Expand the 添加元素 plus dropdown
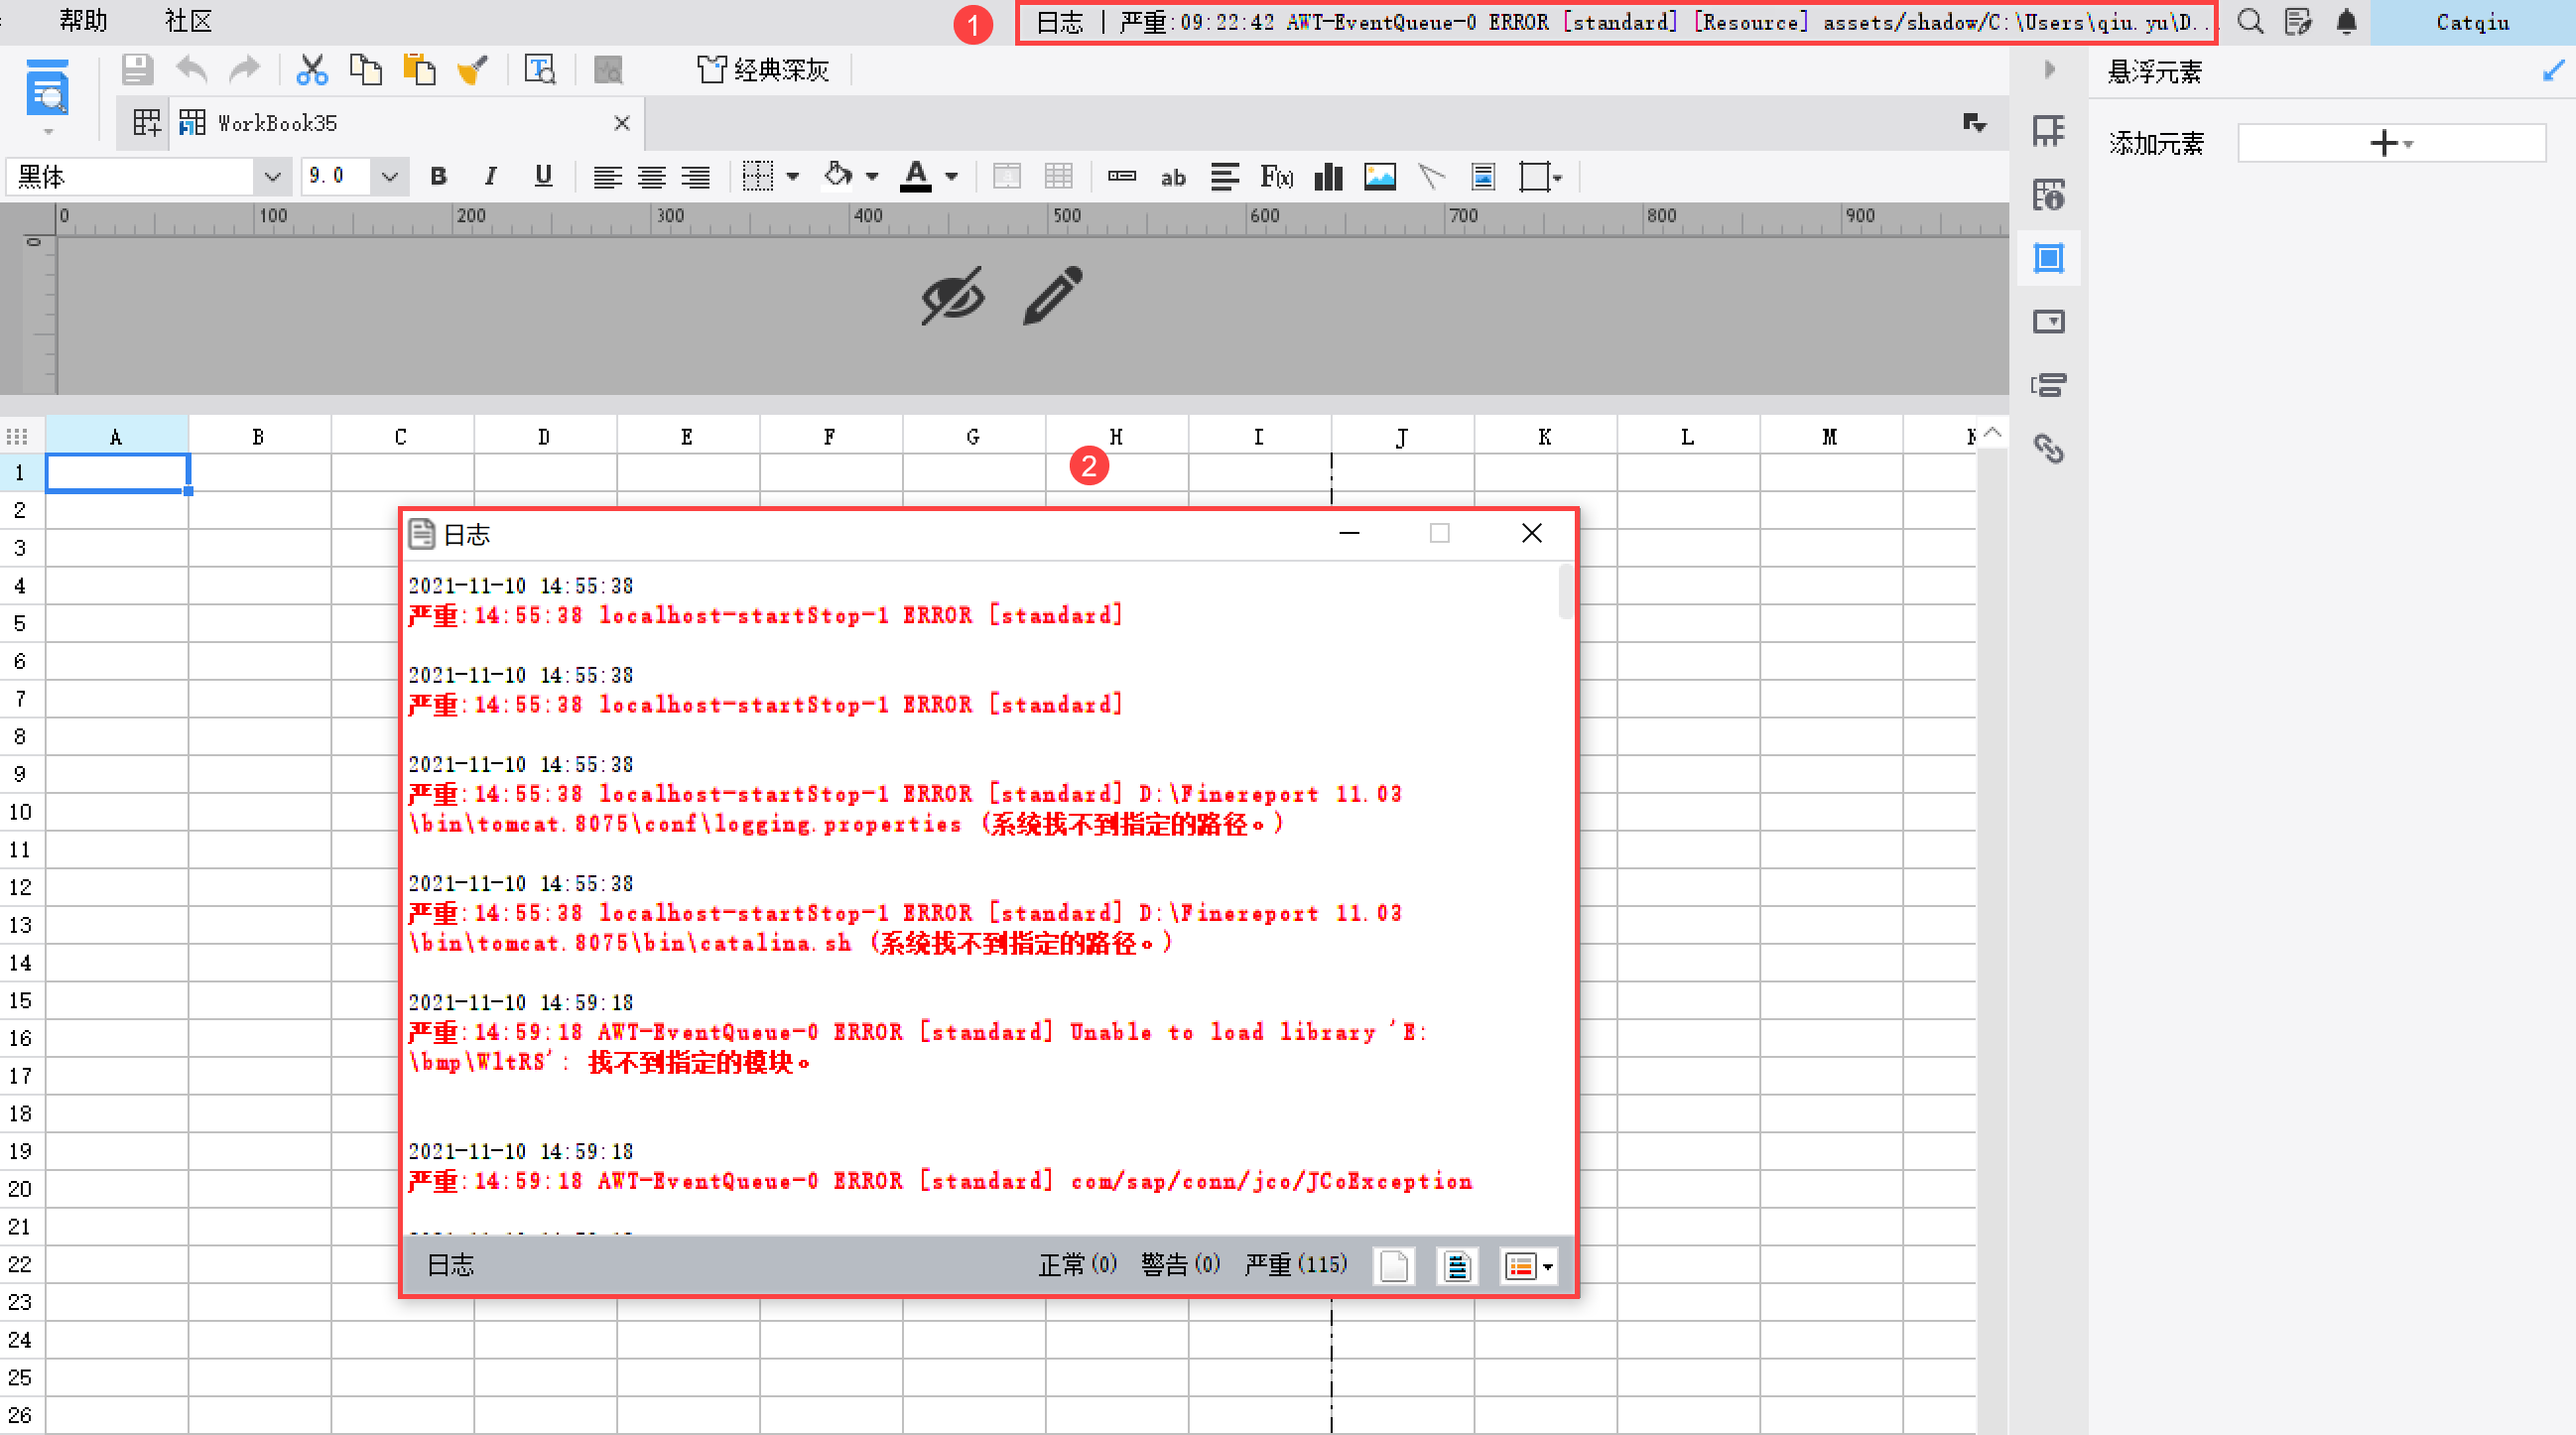The width and height of the screenshot is (2576, 1435). 2390,144
